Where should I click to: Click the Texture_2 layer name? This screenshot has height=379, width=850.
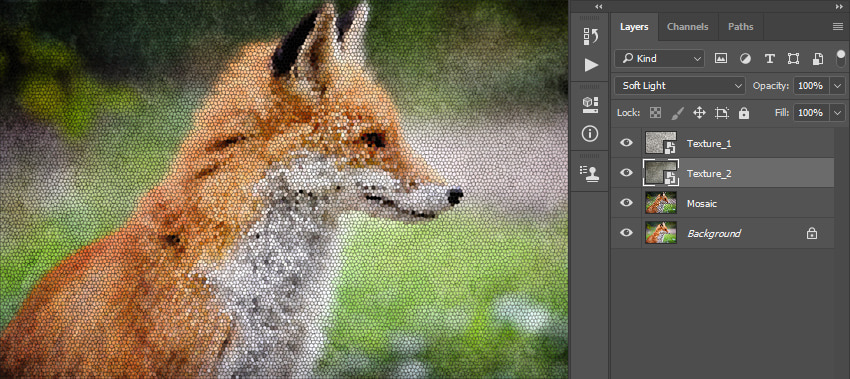[x=709, y=174]
